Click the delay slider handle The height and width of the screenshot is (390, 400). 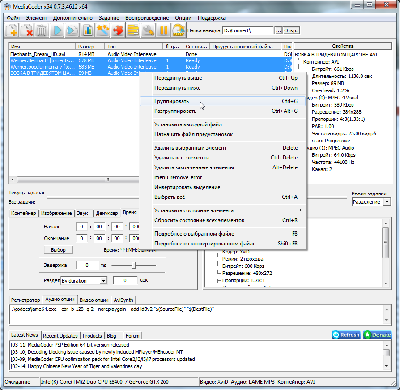click(134, 265)
